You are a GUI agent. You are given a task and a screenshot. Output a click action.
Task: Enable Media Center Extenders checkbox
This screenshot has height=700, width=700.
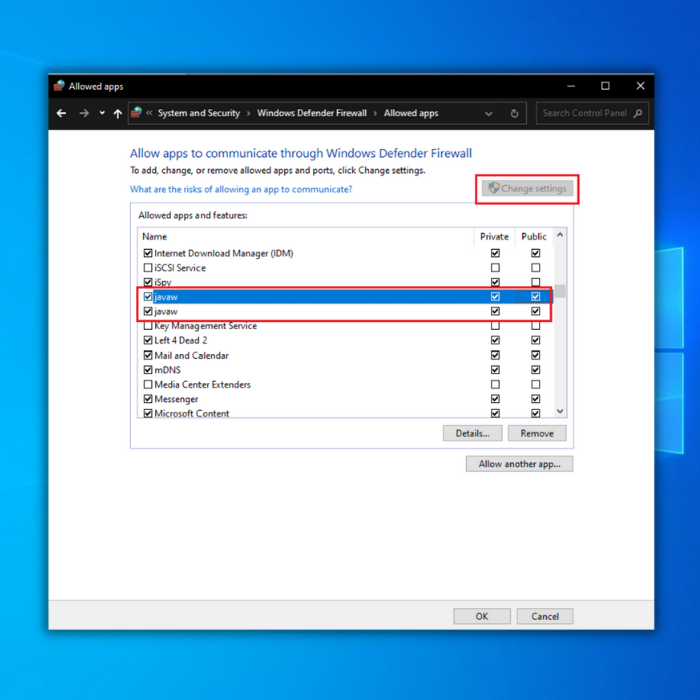click(x=148, y=384)
